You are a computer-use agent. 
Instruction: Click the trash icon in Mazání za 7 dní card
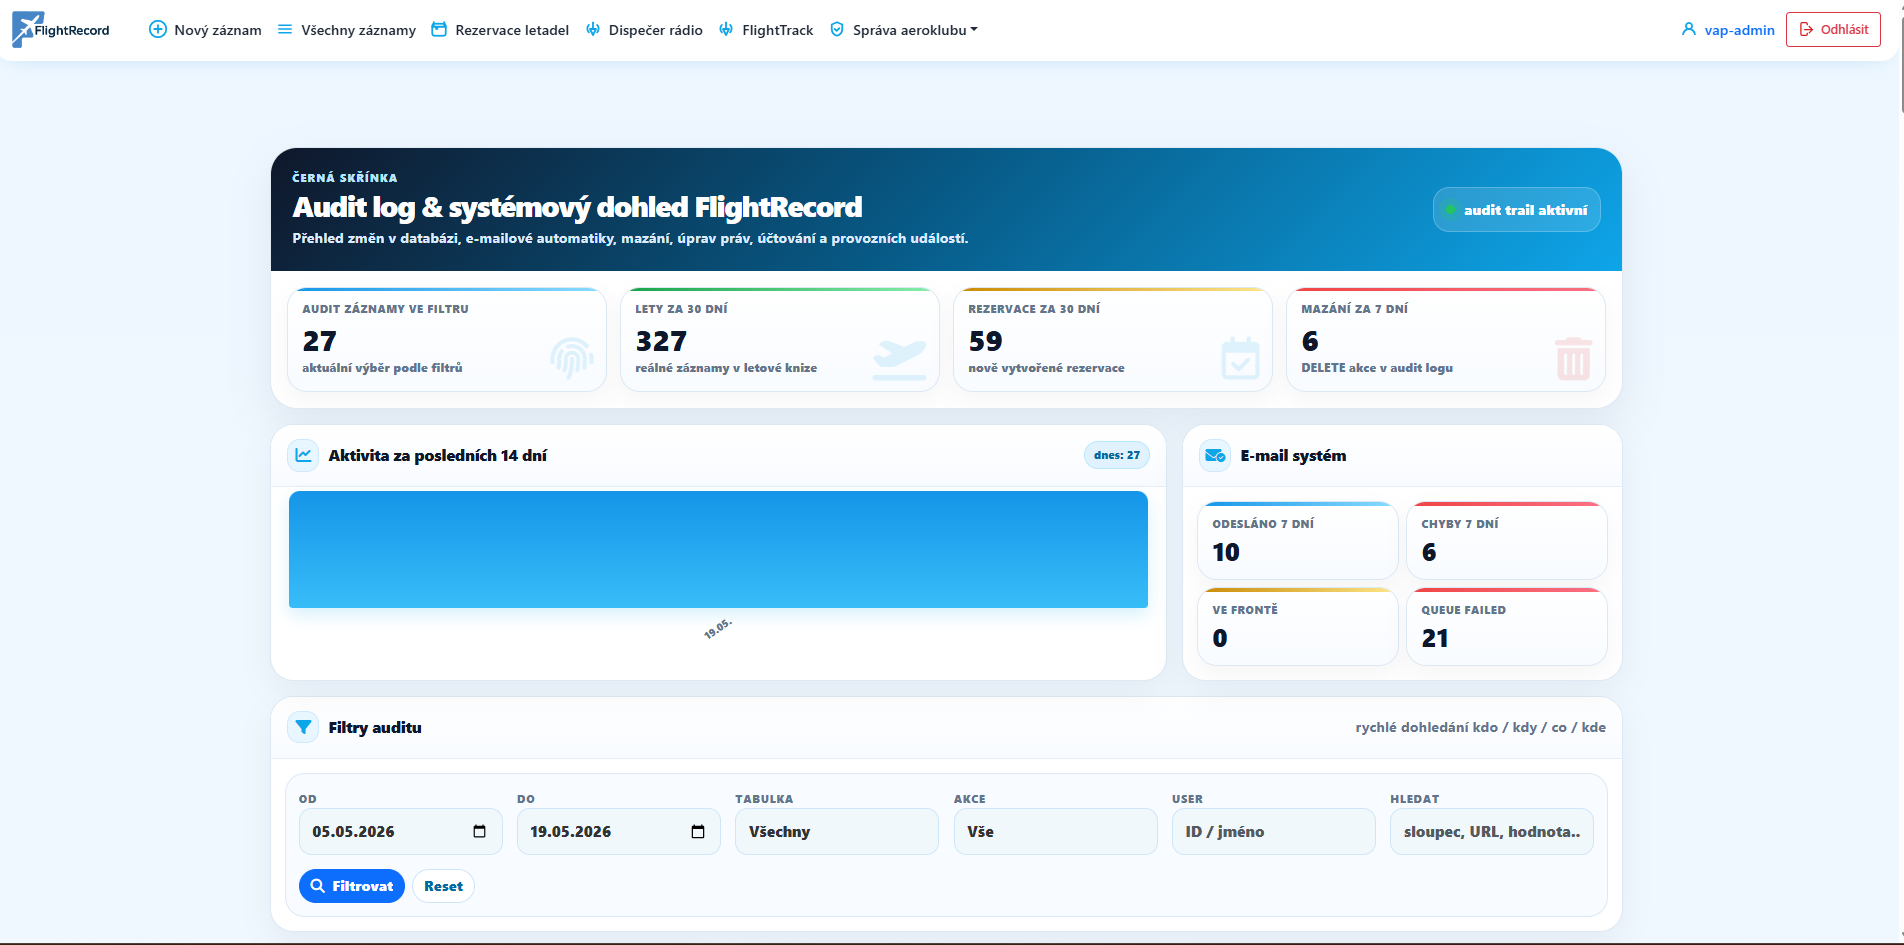click(1573, 358)
